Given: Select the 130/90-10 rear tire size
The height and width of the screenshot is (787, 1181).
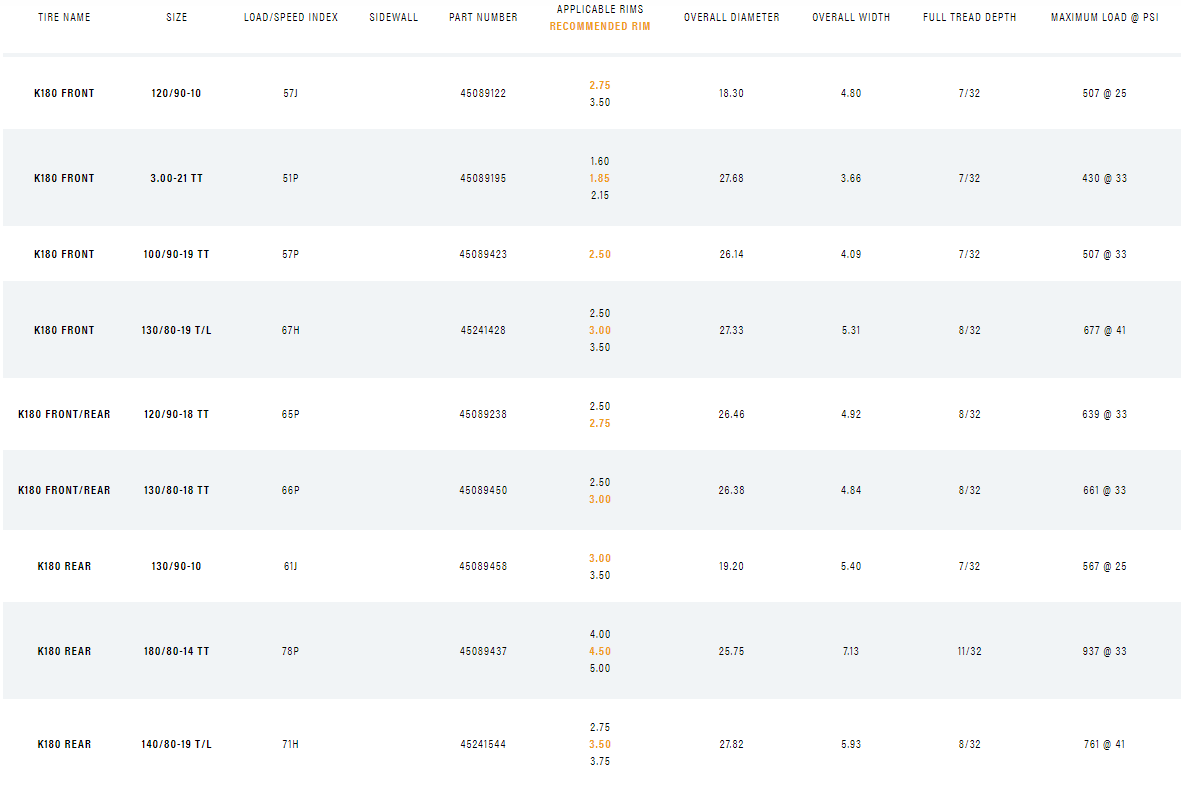Looking at the screenshot, I should pos(177,567).
